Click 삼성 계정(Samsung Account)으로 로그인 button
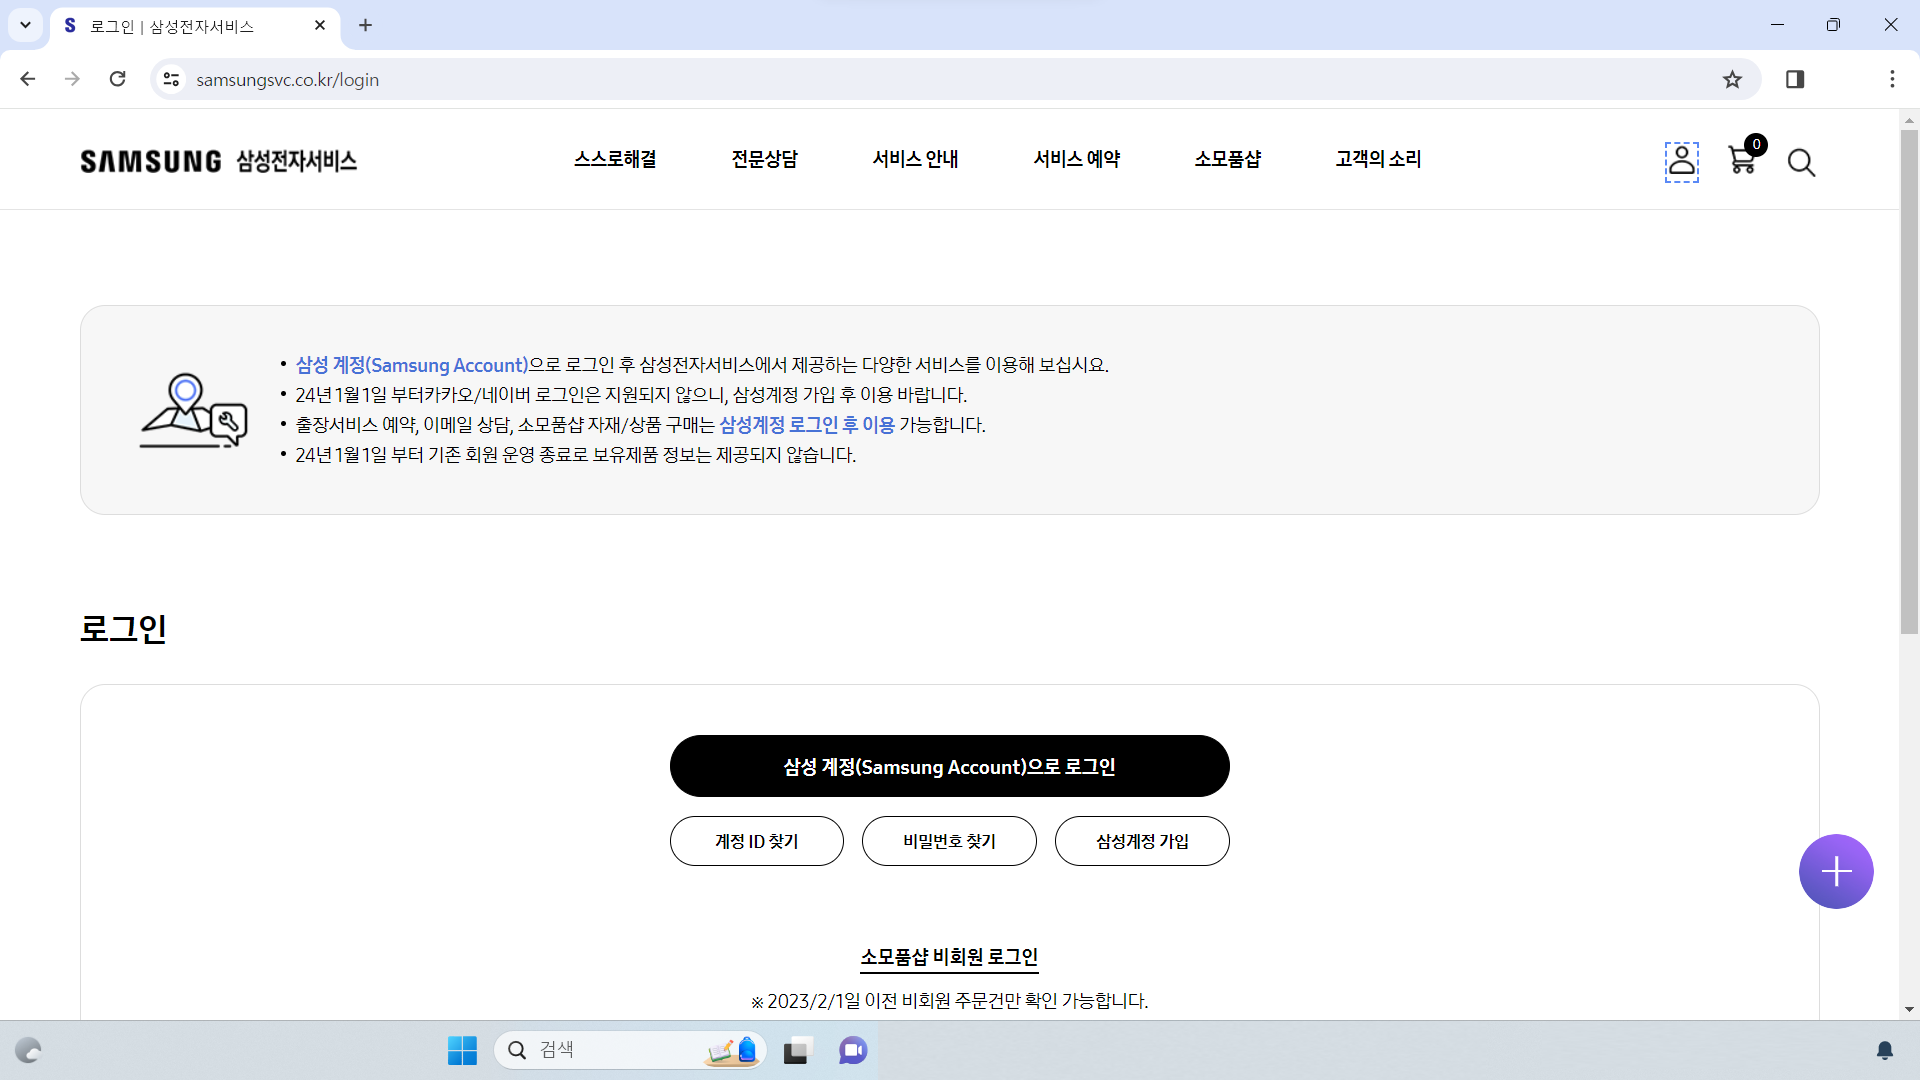The width and height of the screenshot is (1920, 1080). tap(949, 766)
